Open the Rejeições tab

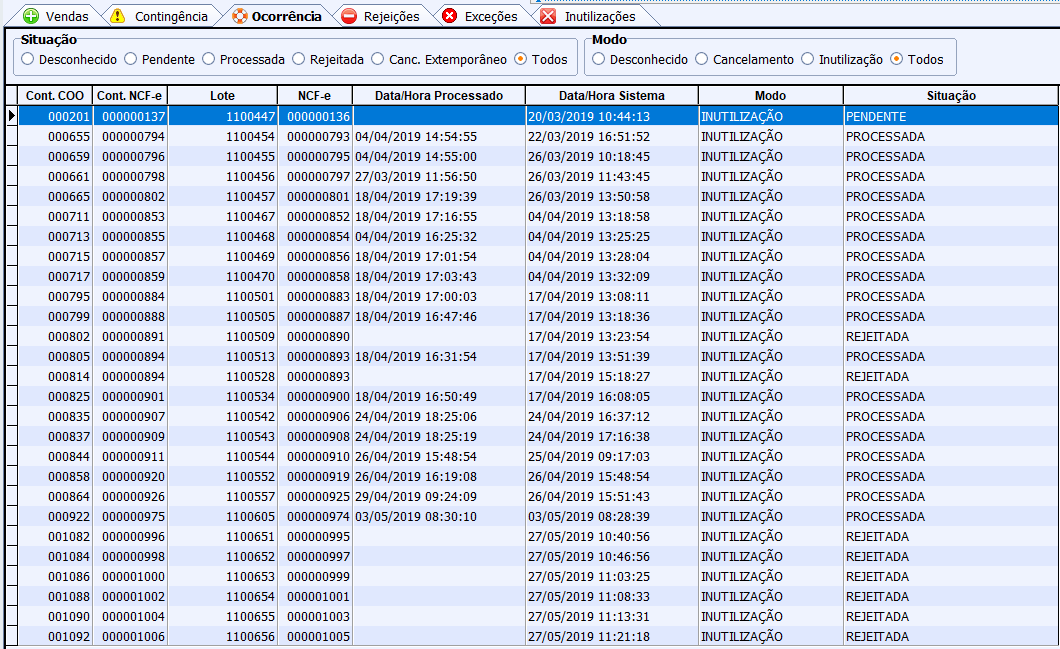click(x=382, y=16)
